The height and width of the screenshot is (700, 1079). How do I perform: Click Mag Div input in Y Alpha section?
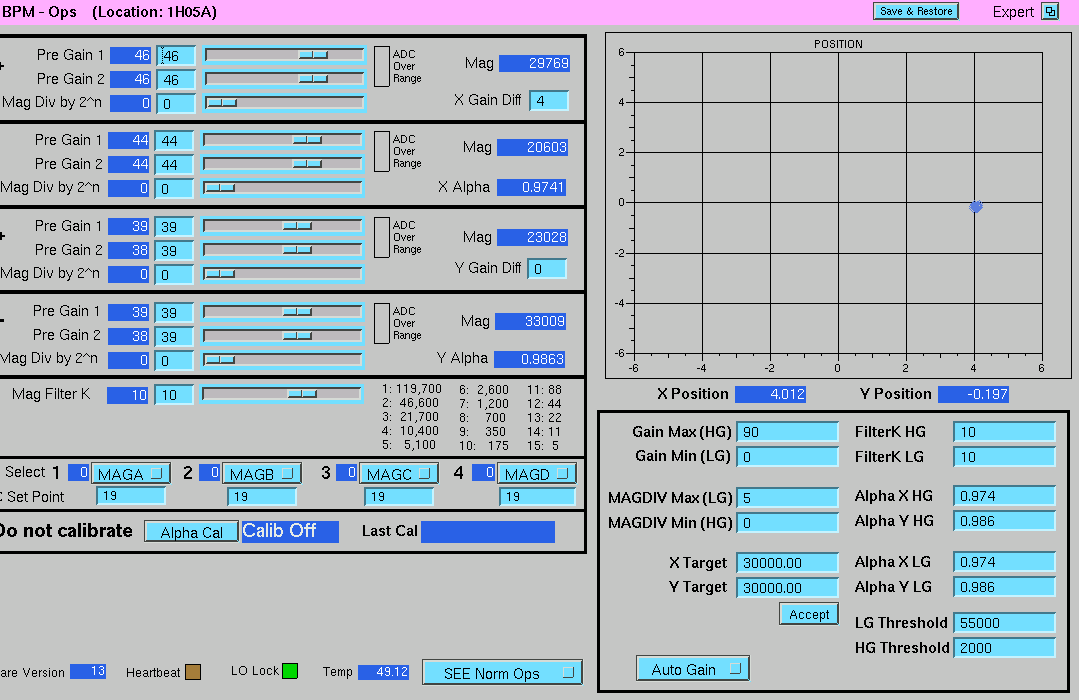pos(173,361)
